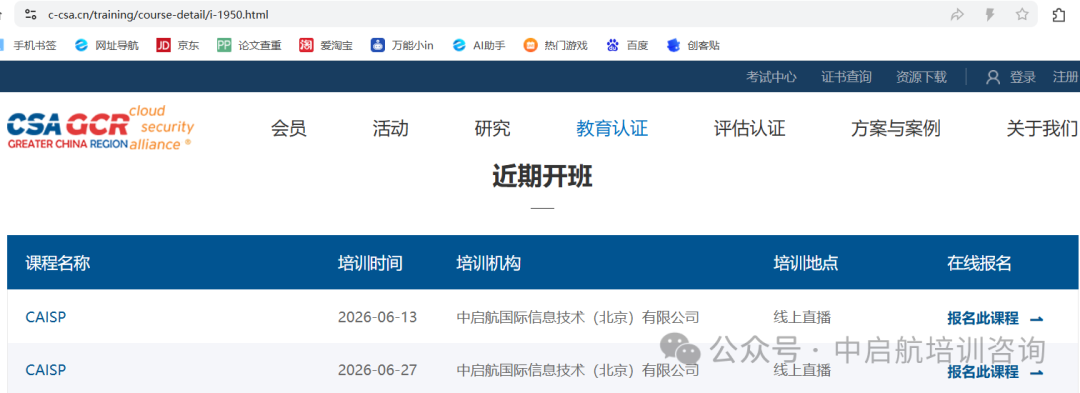Click the 在线报名 column header

coord(979,263)
